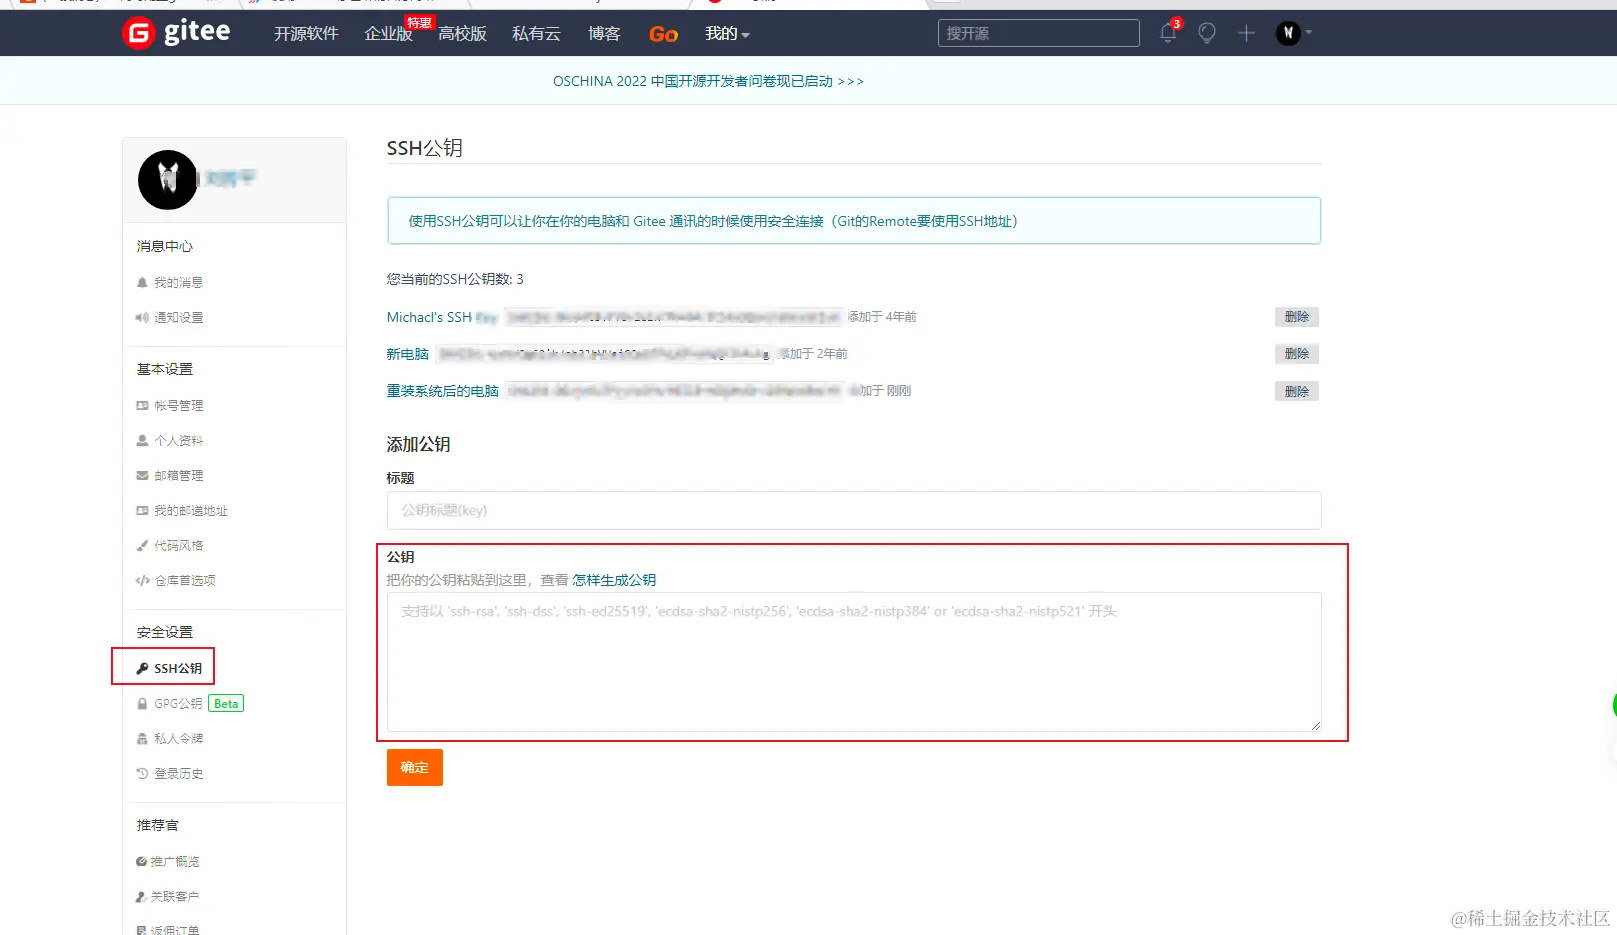Click the 重装系统后的电脑 key link
The height and width of the screenshot is (935, 1617).
443,391
